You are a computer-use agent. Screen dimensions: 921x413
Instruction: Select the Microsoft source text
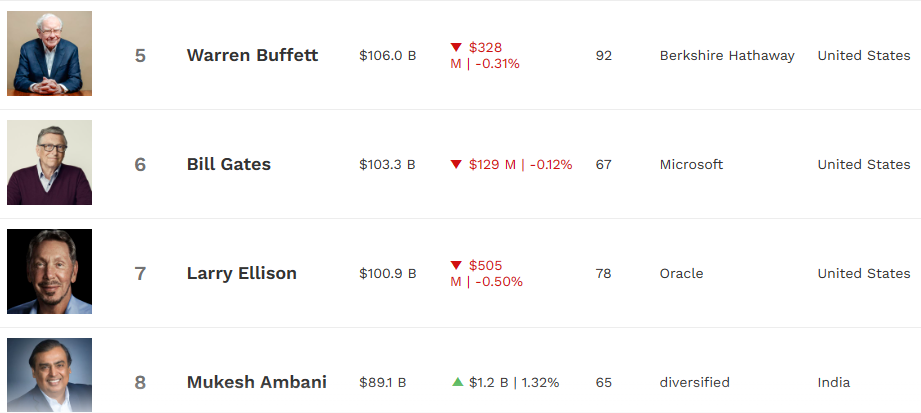[x=691, y=164]
